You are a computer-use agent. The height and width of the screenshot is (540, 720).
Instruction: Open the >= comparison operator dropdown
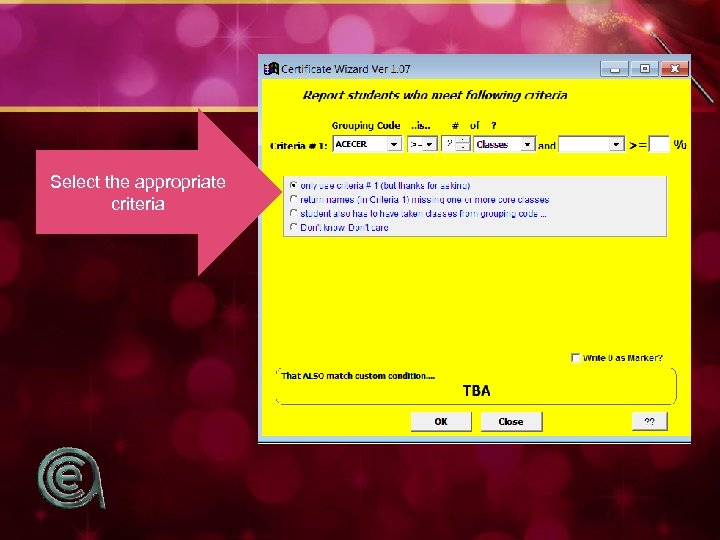pyautogui.click(x=429, y=145)
